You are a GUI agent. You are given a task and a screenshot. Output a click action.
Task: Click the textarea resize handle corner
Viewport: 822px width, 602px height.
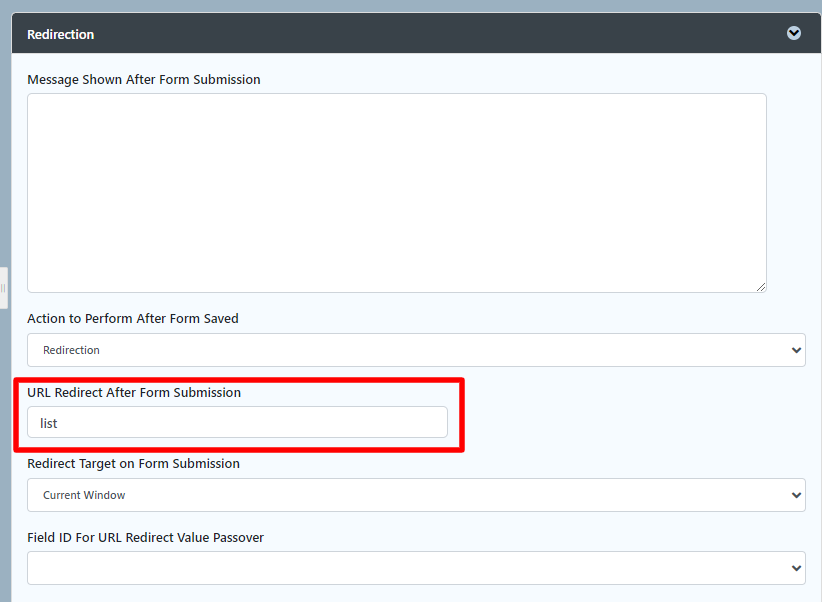[x=761, y=287]
